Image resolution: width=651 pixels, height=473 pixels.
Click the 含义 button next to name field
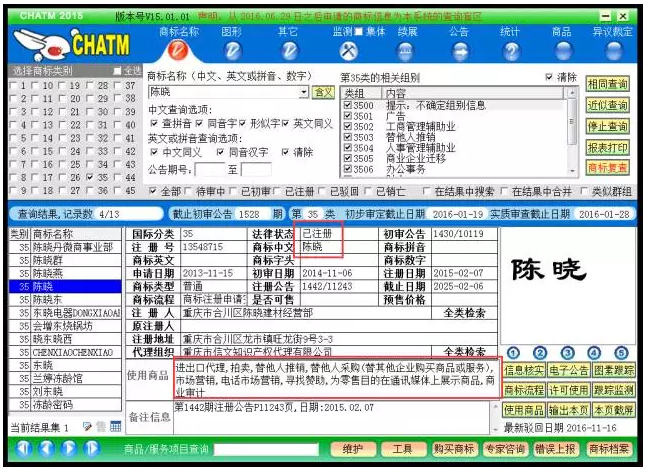pyautogui.click(x=323, y=92)
